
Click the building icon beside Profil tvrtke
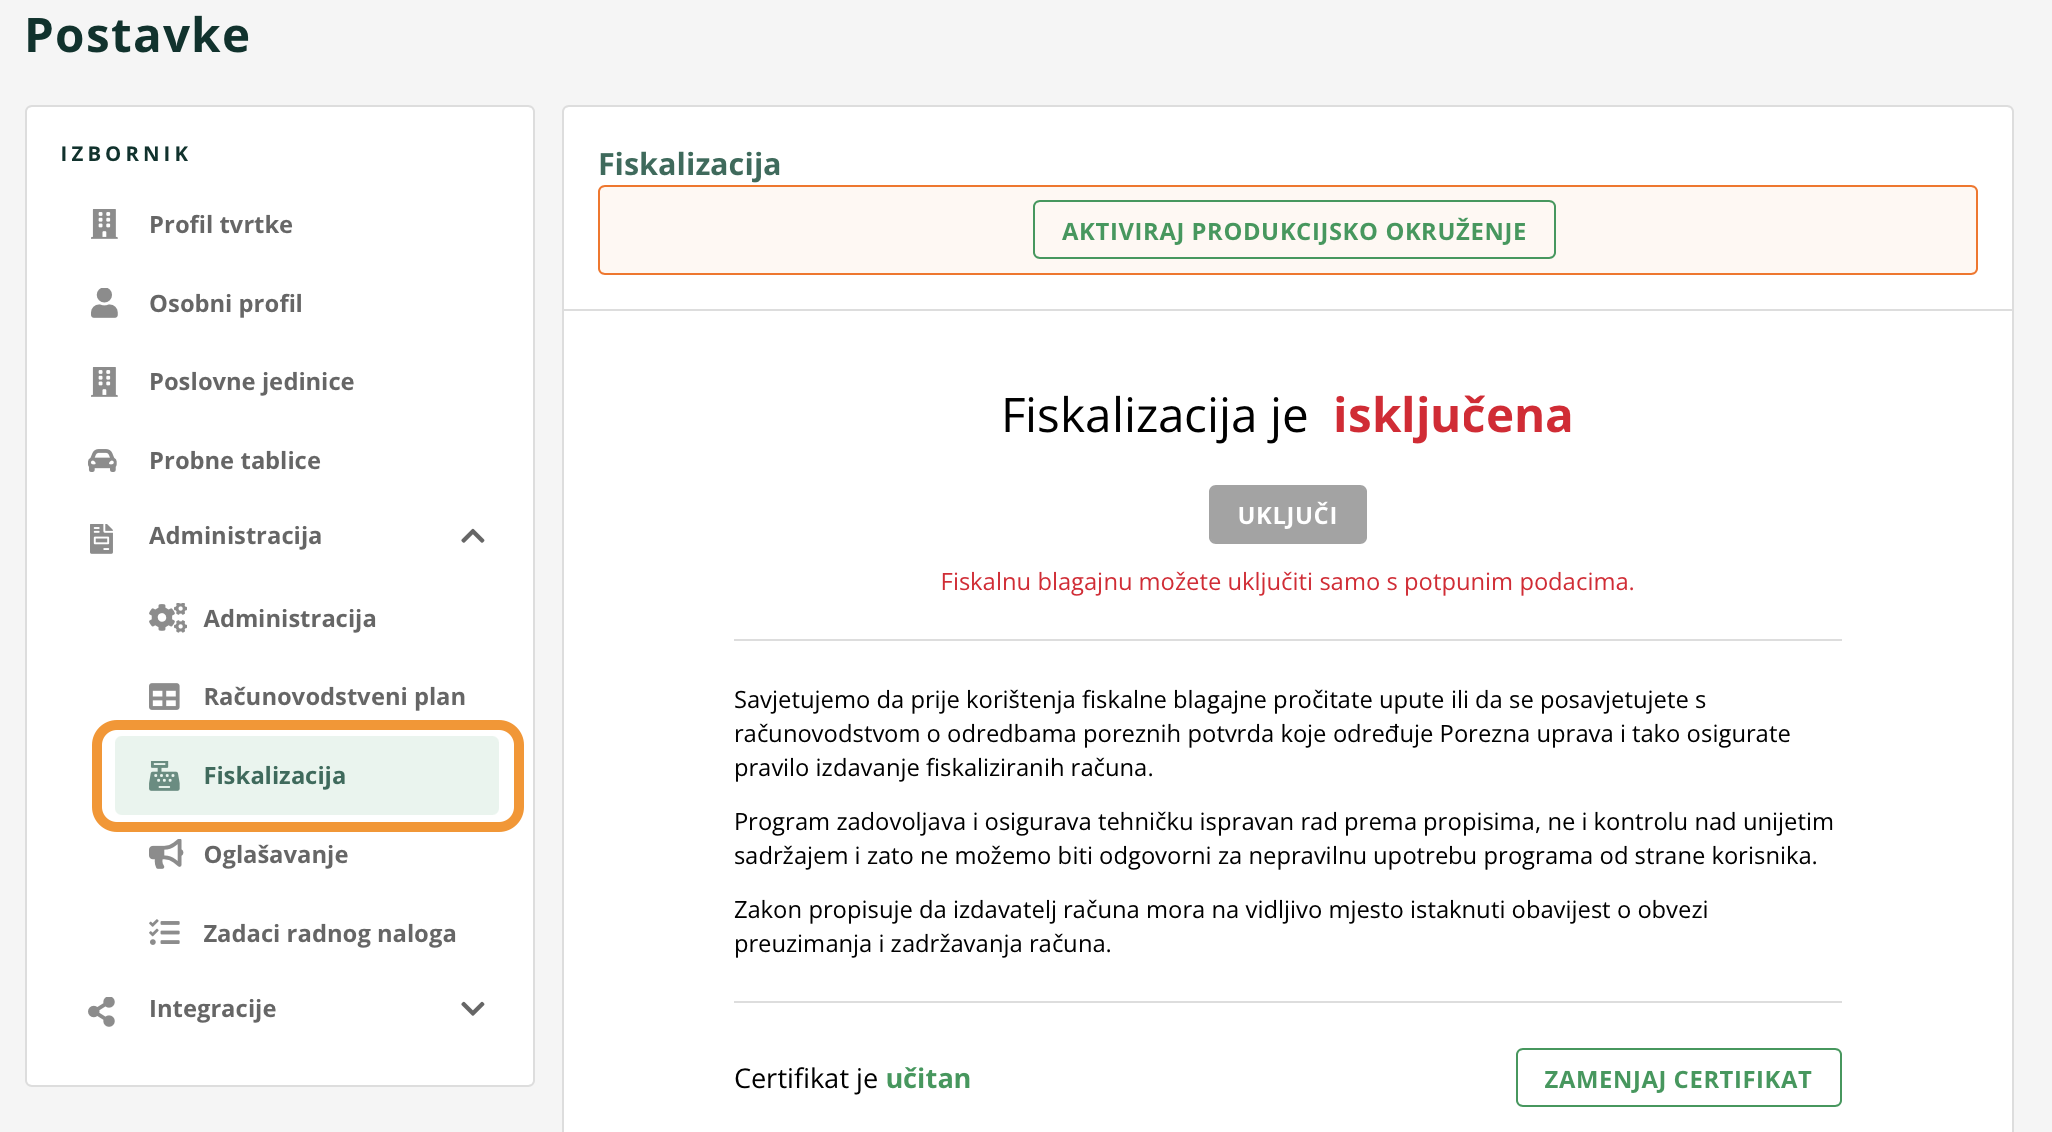(104, 224)
